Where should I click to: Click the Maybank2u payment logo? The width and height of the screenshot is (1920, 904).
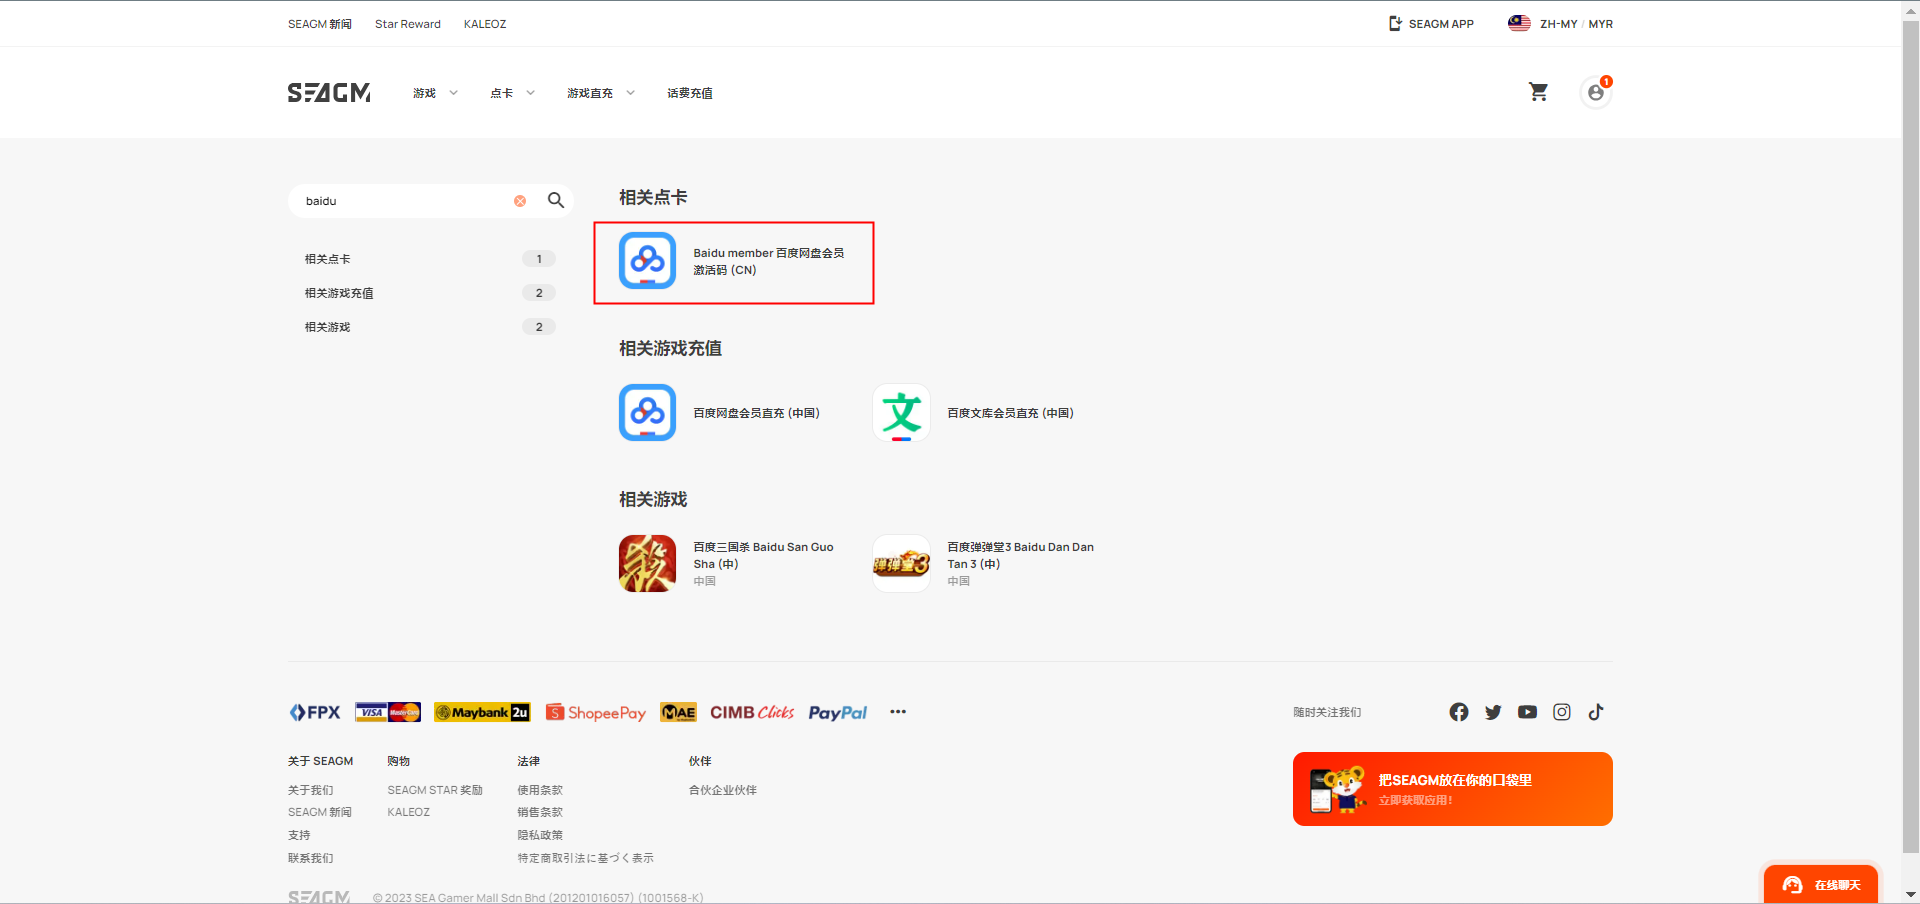pyautogui.click(x=482, y=712)
